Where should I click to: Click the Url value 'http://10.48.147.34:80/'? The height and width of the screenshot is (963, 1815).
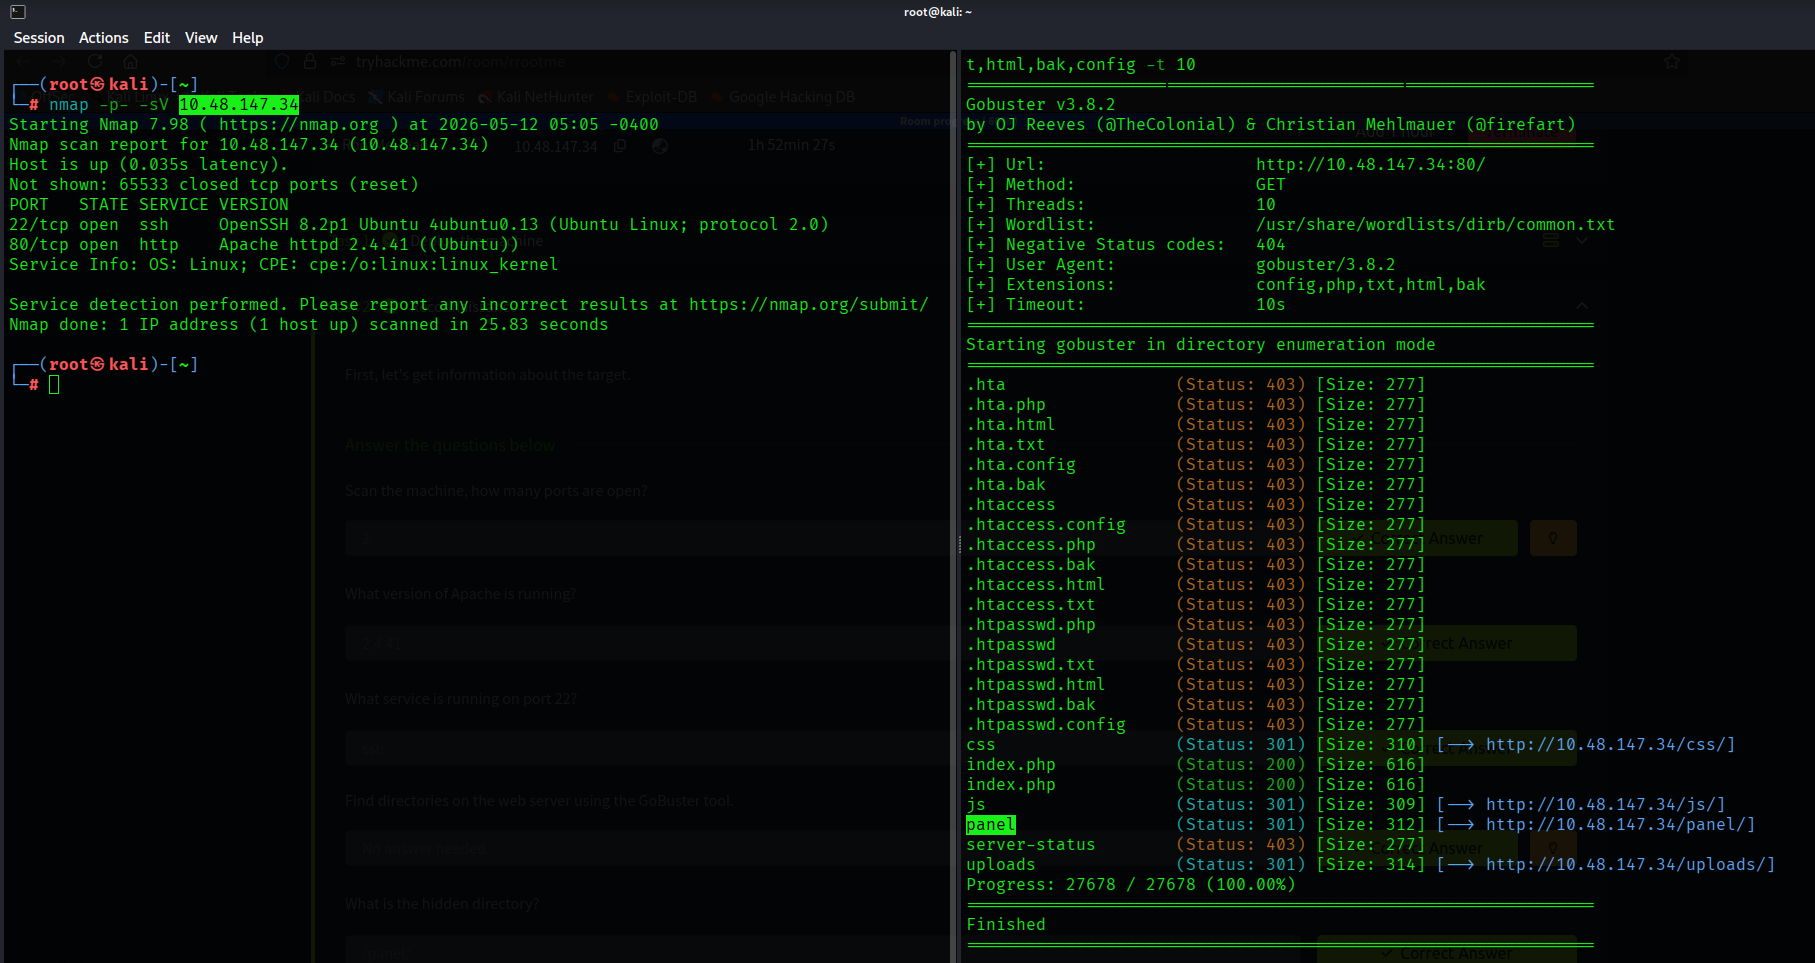click(1371, 164)
